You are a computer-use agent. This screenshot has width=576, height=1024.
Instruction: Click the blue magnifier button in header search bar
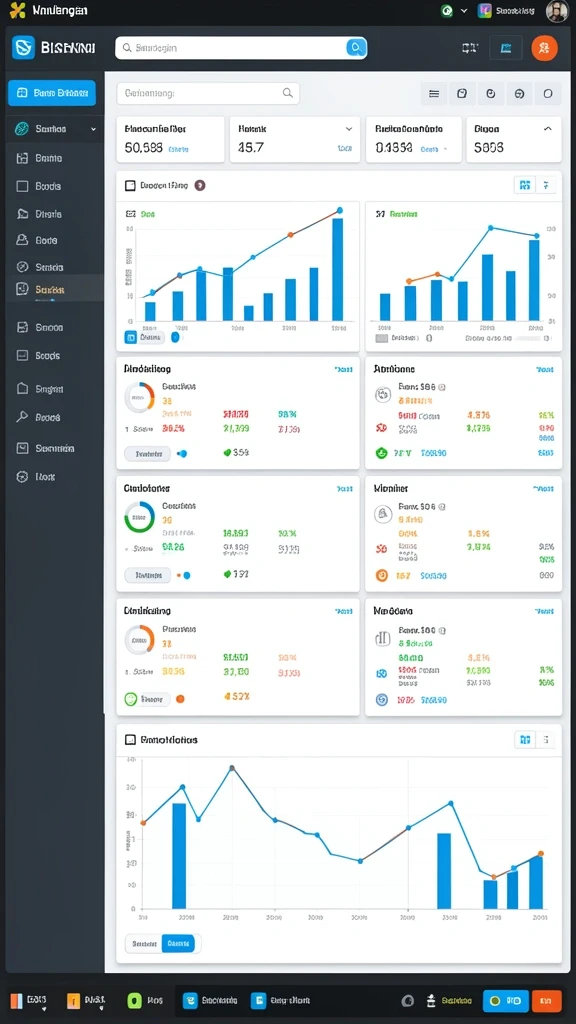[x=356, y=48]
